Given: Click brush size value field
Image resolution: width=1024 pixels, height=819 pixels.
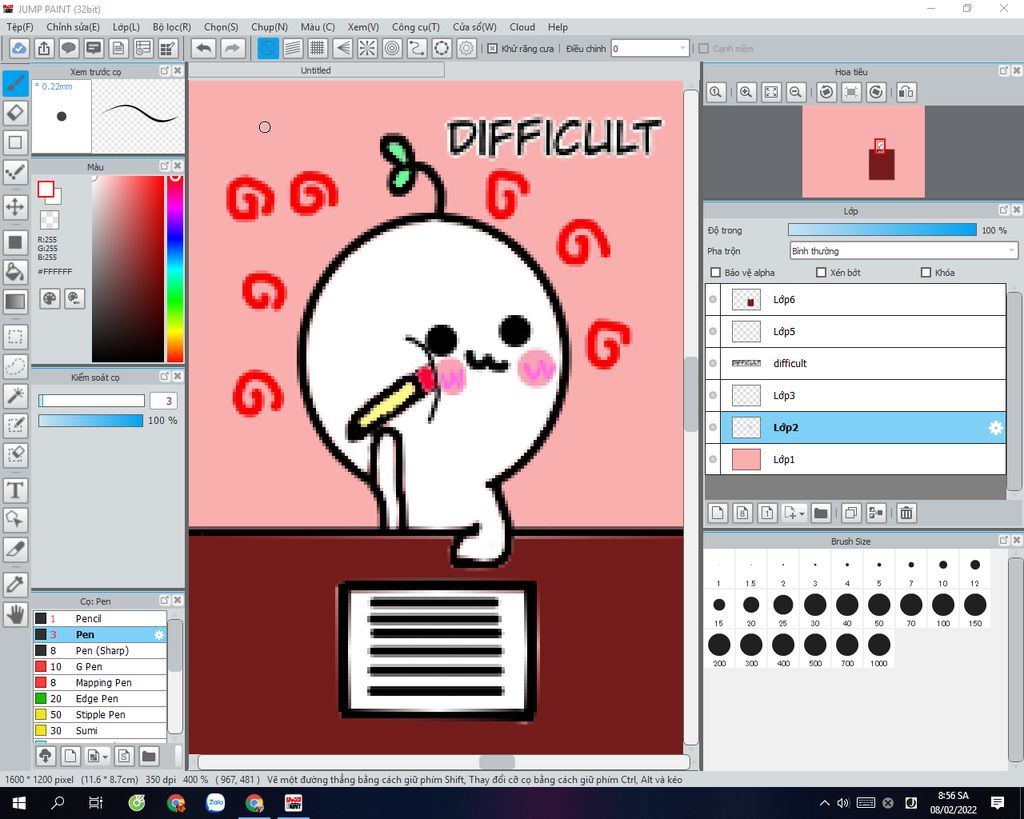Looking at the screenshot, I should [x=163, y=401].
